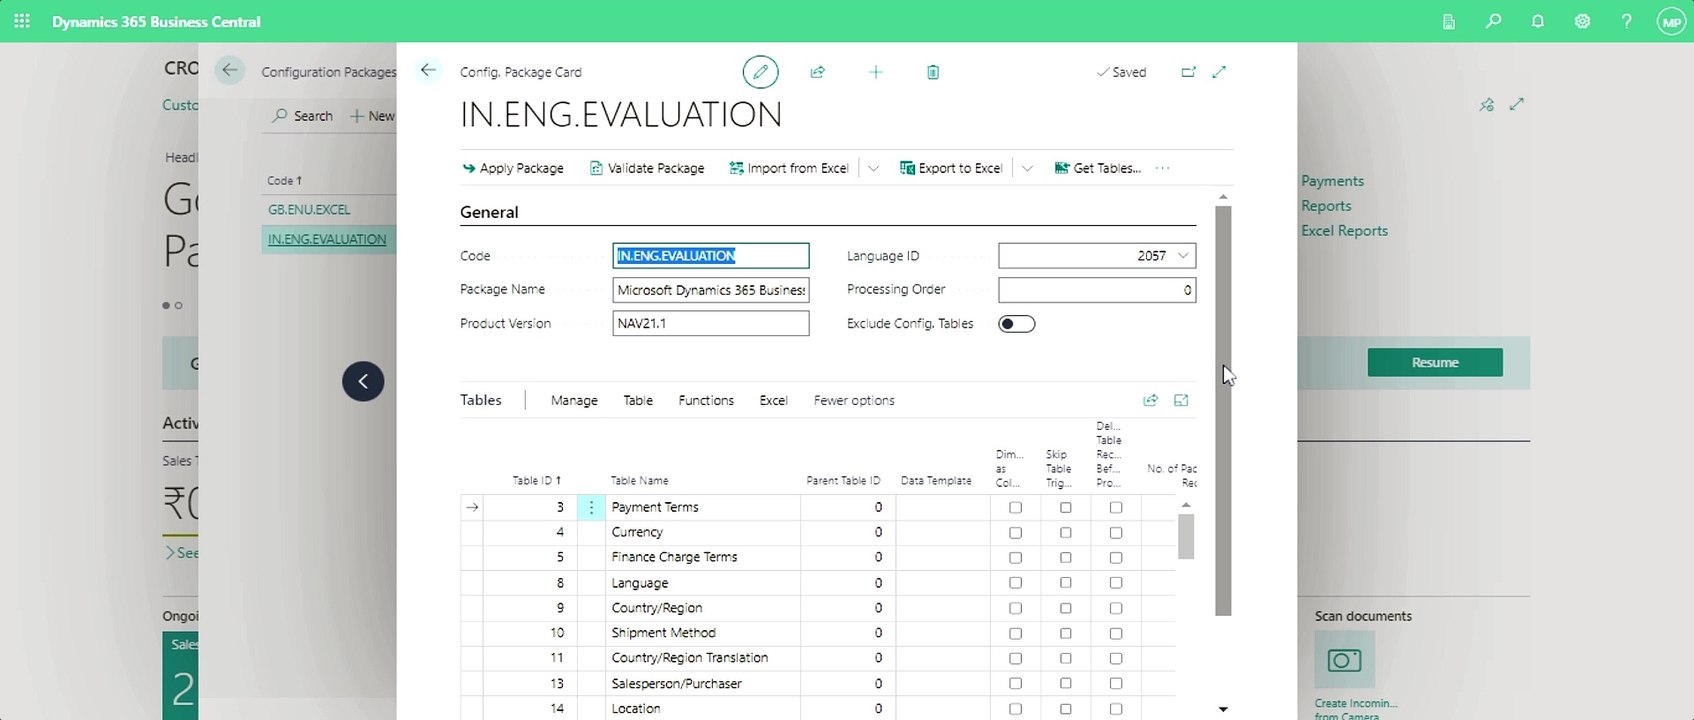
Task: Open MP user account avatar
Action: pos(1671,21)
